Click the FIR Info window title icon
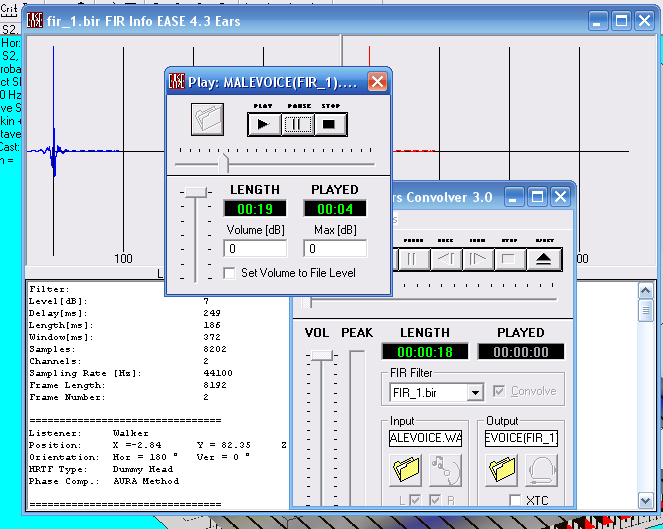663x529 pixels. [35, 20]
